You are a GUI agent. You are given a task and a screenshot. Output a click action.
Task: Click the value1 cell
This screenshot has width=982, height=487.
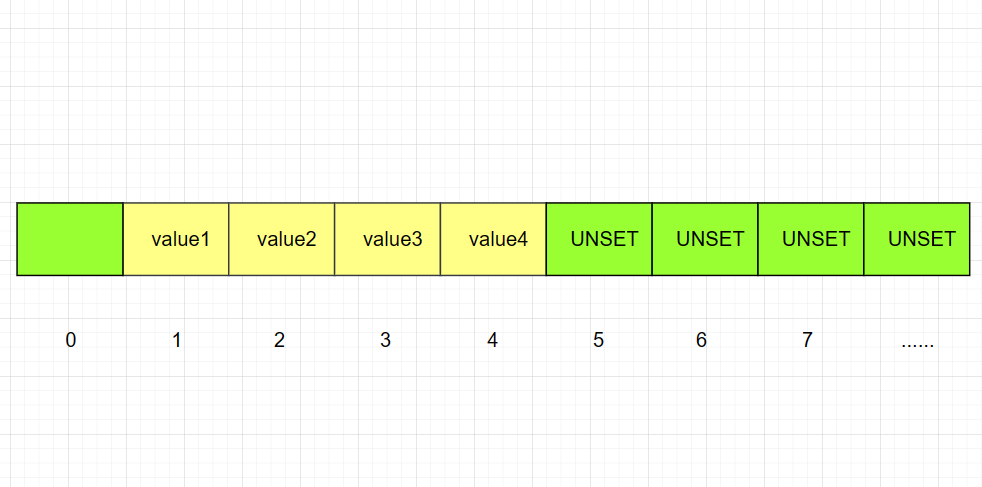176,238
